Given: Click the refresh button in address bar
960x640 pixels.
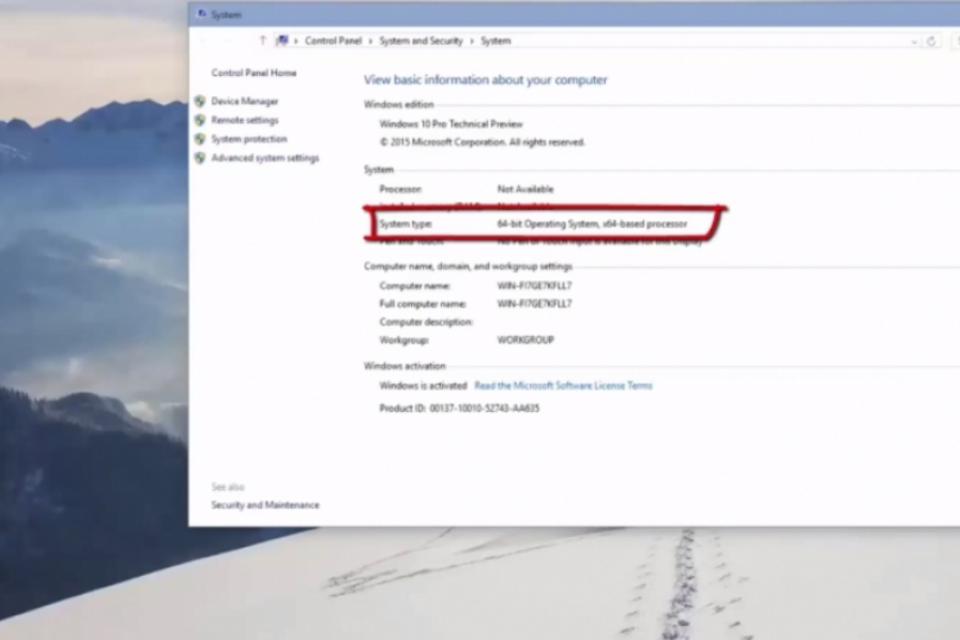Looking at the screenshot, I should (x=931, y=41).
